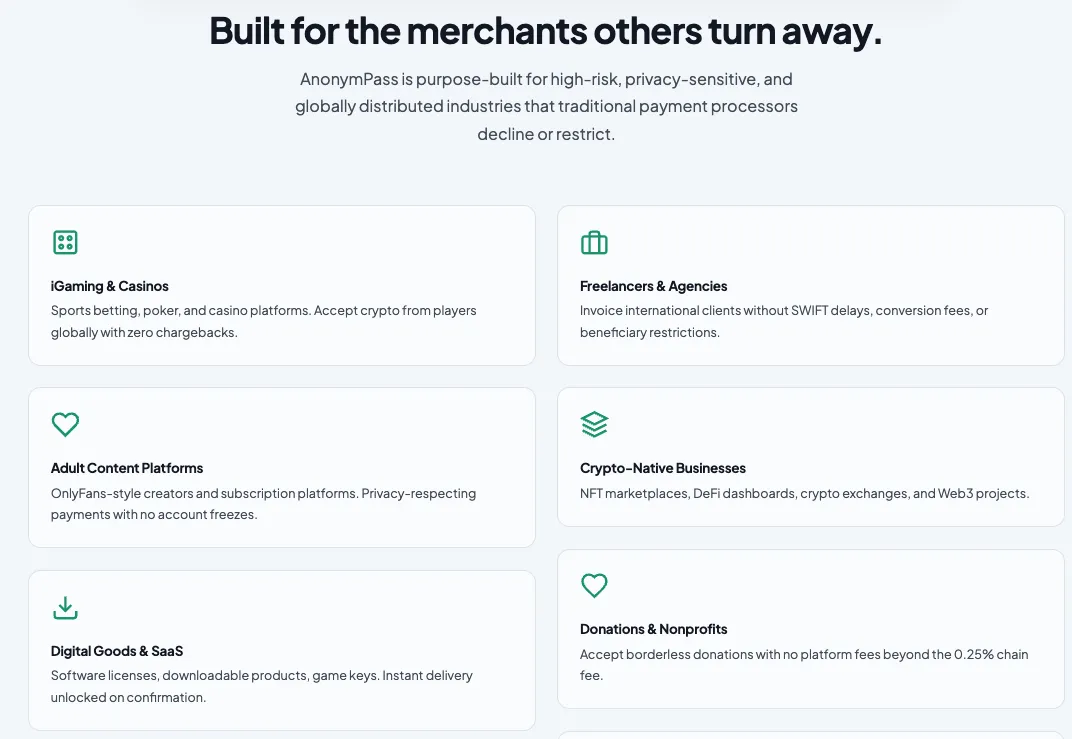The height and width of the screenshot is (739, 1072).
Task: Click the briefcase icon for Freelancers & Agencies
Action: click(x=594, y=242)
